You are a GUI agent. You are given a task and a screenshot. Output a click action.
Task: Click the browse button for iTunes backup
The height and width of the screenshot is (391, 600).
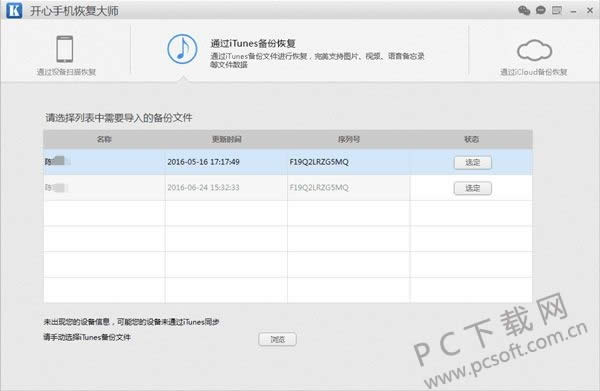coord(277,339)
